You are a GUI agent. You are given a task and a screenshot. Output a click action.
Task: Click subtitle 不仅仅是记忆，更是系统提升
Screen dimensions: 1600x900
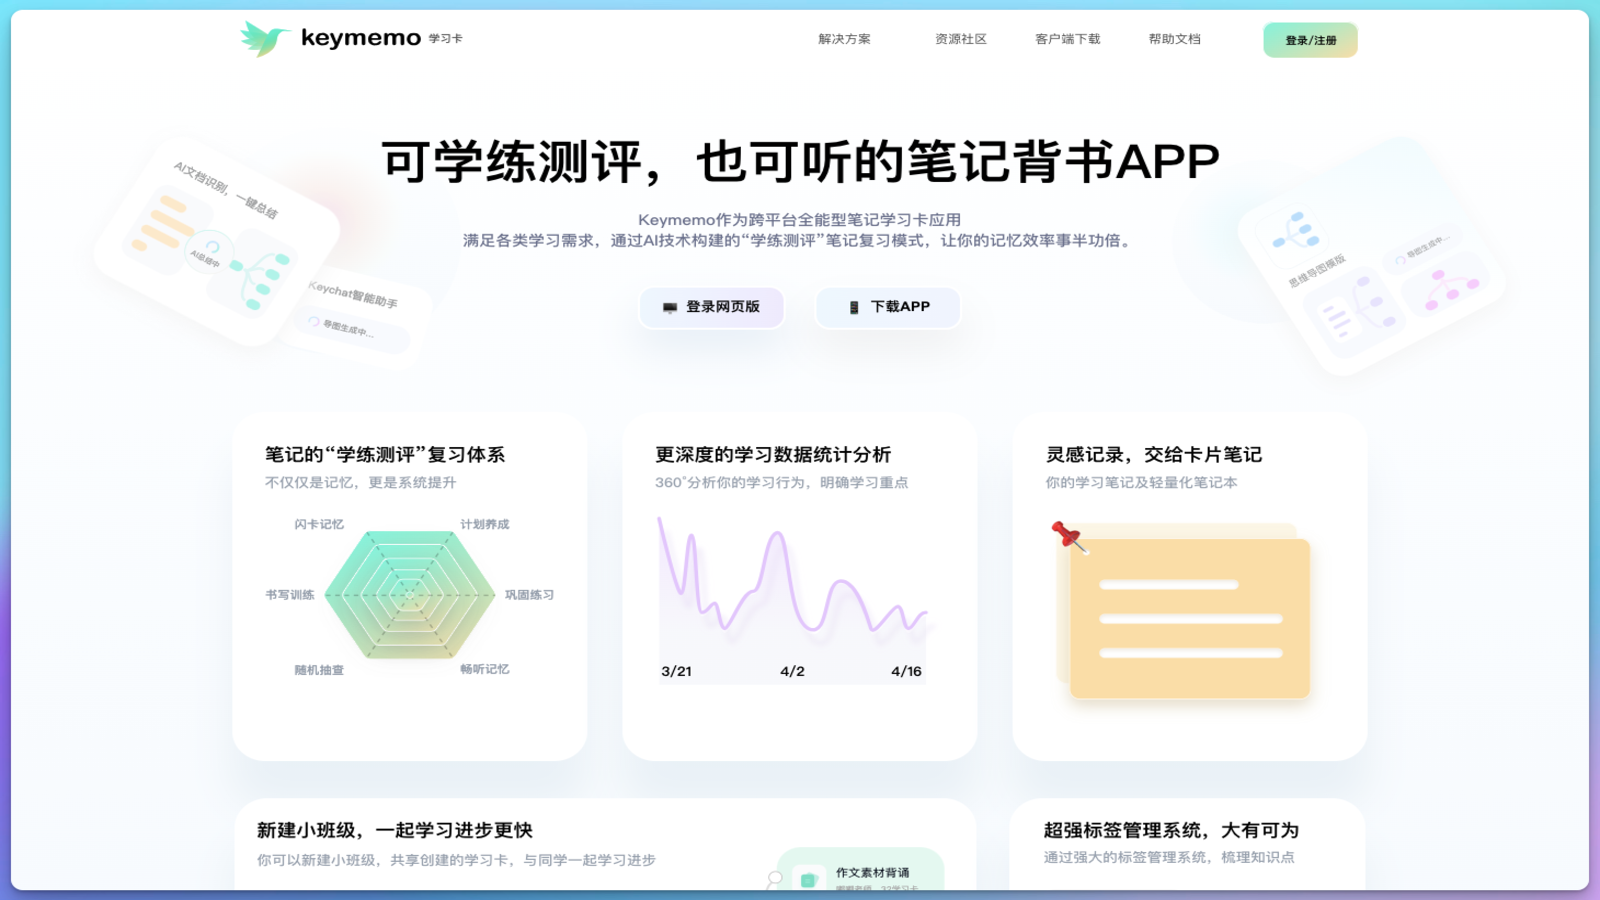click(x=360, y=482)
